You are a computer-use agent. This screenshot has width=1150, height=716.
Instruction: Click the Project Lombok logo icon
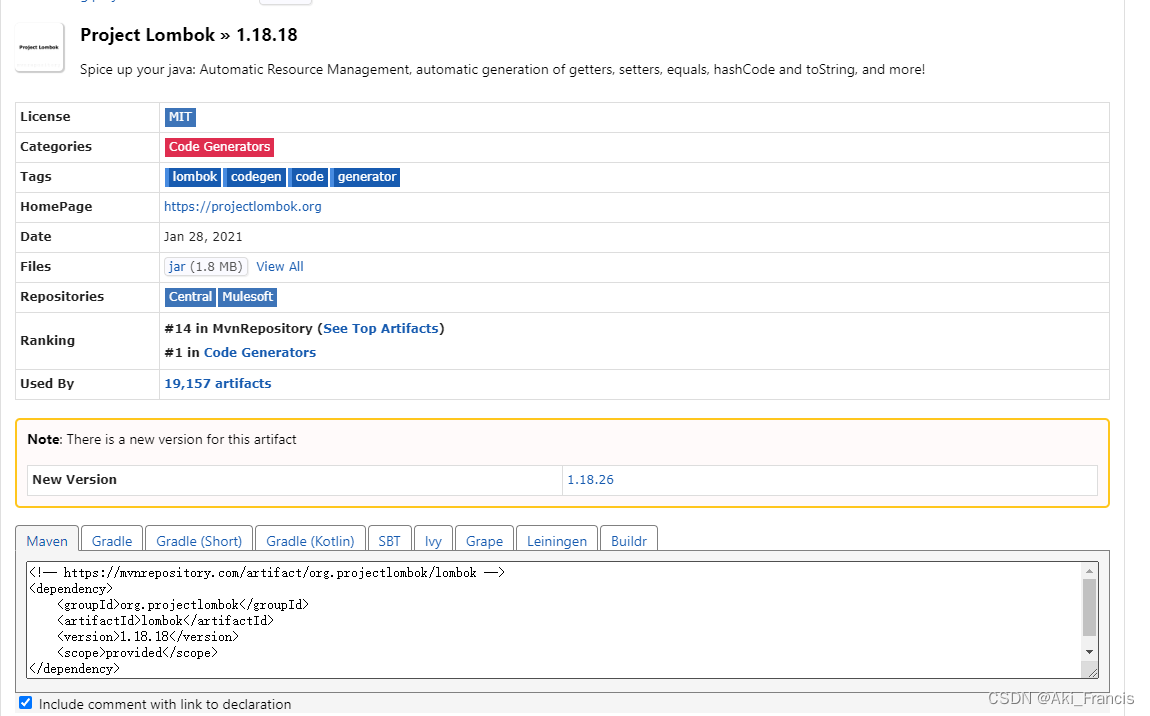point(38,47)
